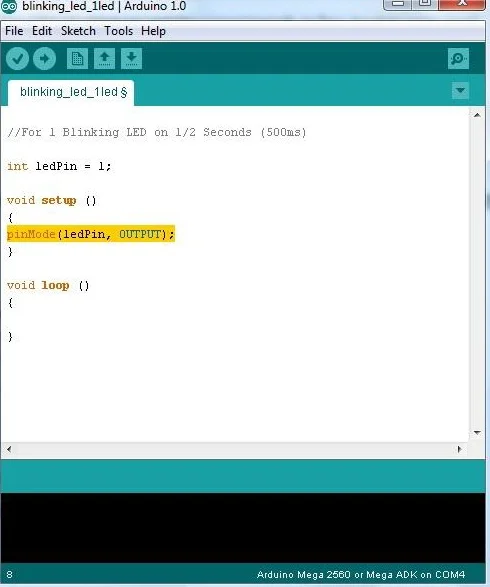Viewport: 490px width, 587px height.
Task: Save sketch with the down-arrow icon
Action: [131, 58]
